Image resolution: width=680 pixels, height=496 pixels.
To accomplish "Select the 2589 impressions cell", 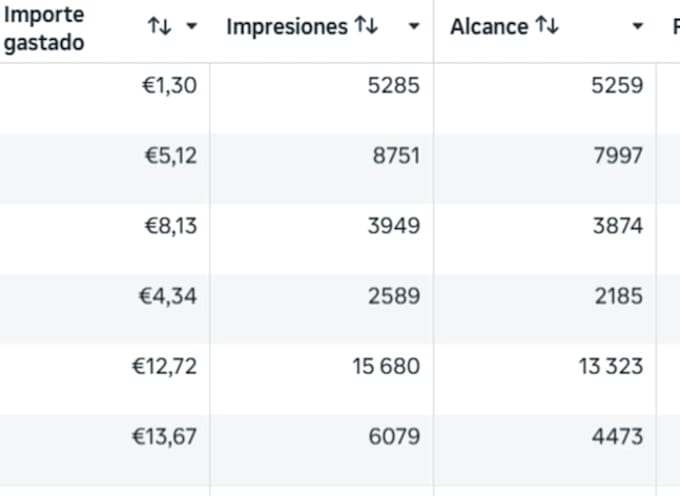I will click(x=394, y=297).
